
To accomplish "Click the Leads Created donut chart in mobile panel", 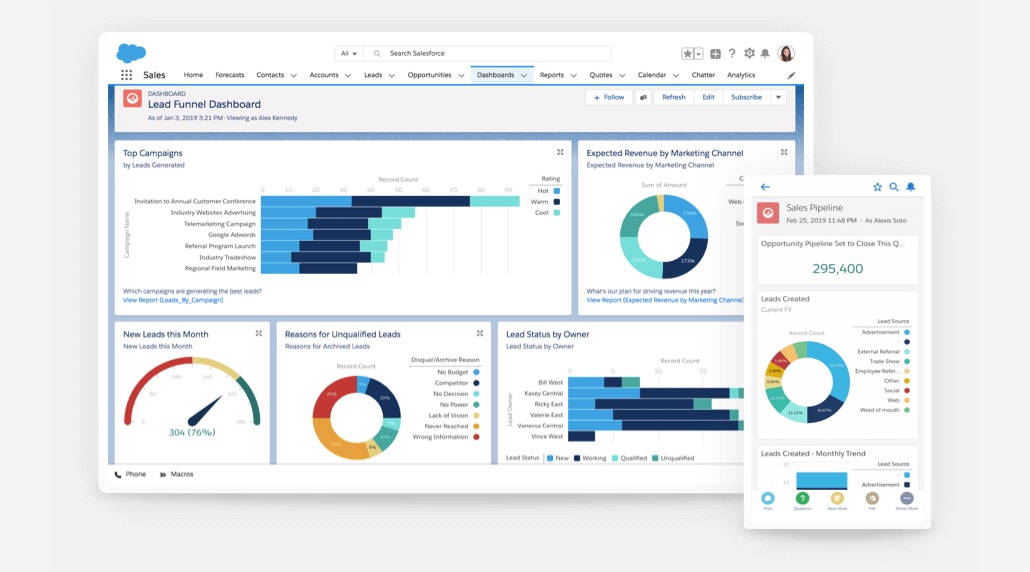I will (x=807, y=382).
